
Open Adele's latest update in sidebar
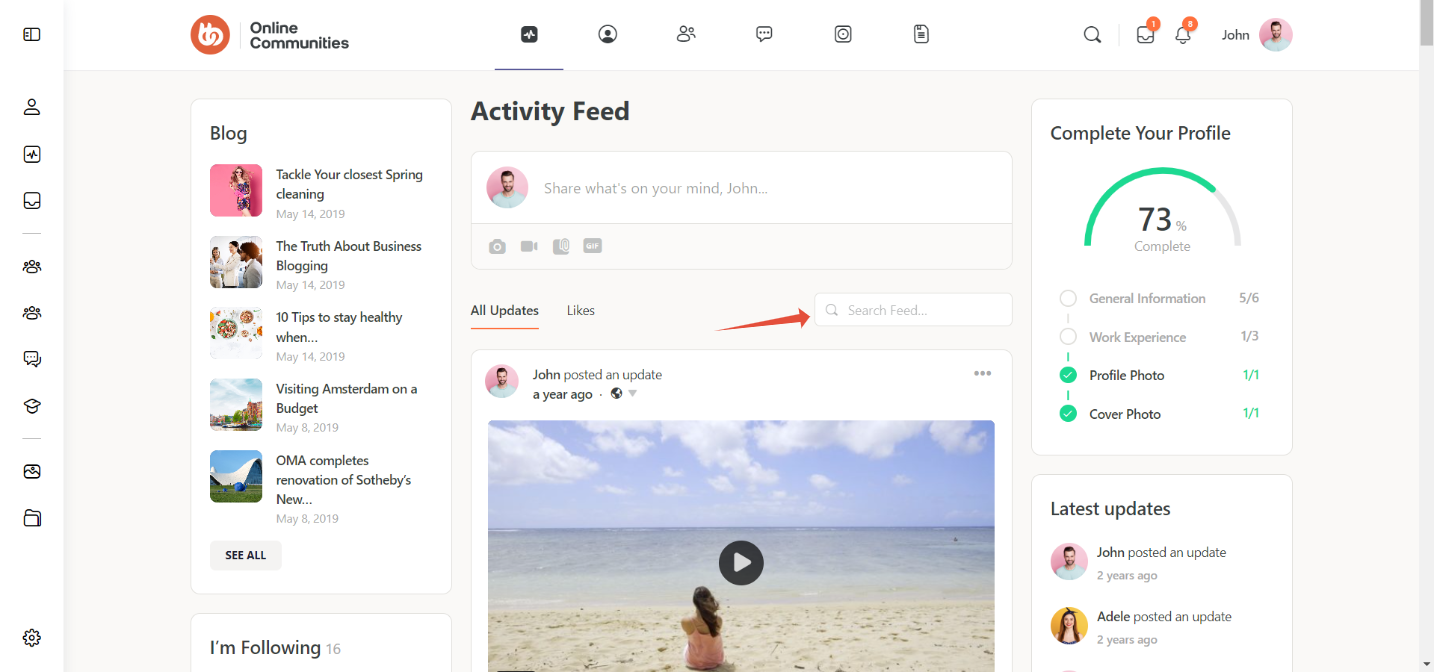1164,616
